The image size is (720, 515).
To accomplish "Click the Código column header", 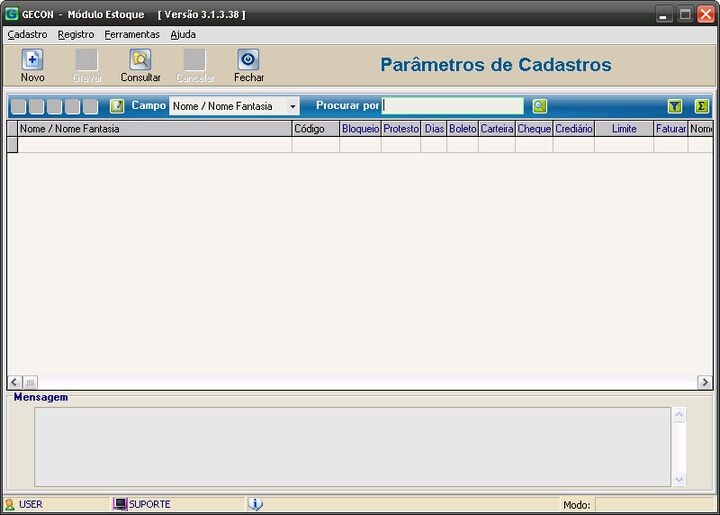I will 315,129.
